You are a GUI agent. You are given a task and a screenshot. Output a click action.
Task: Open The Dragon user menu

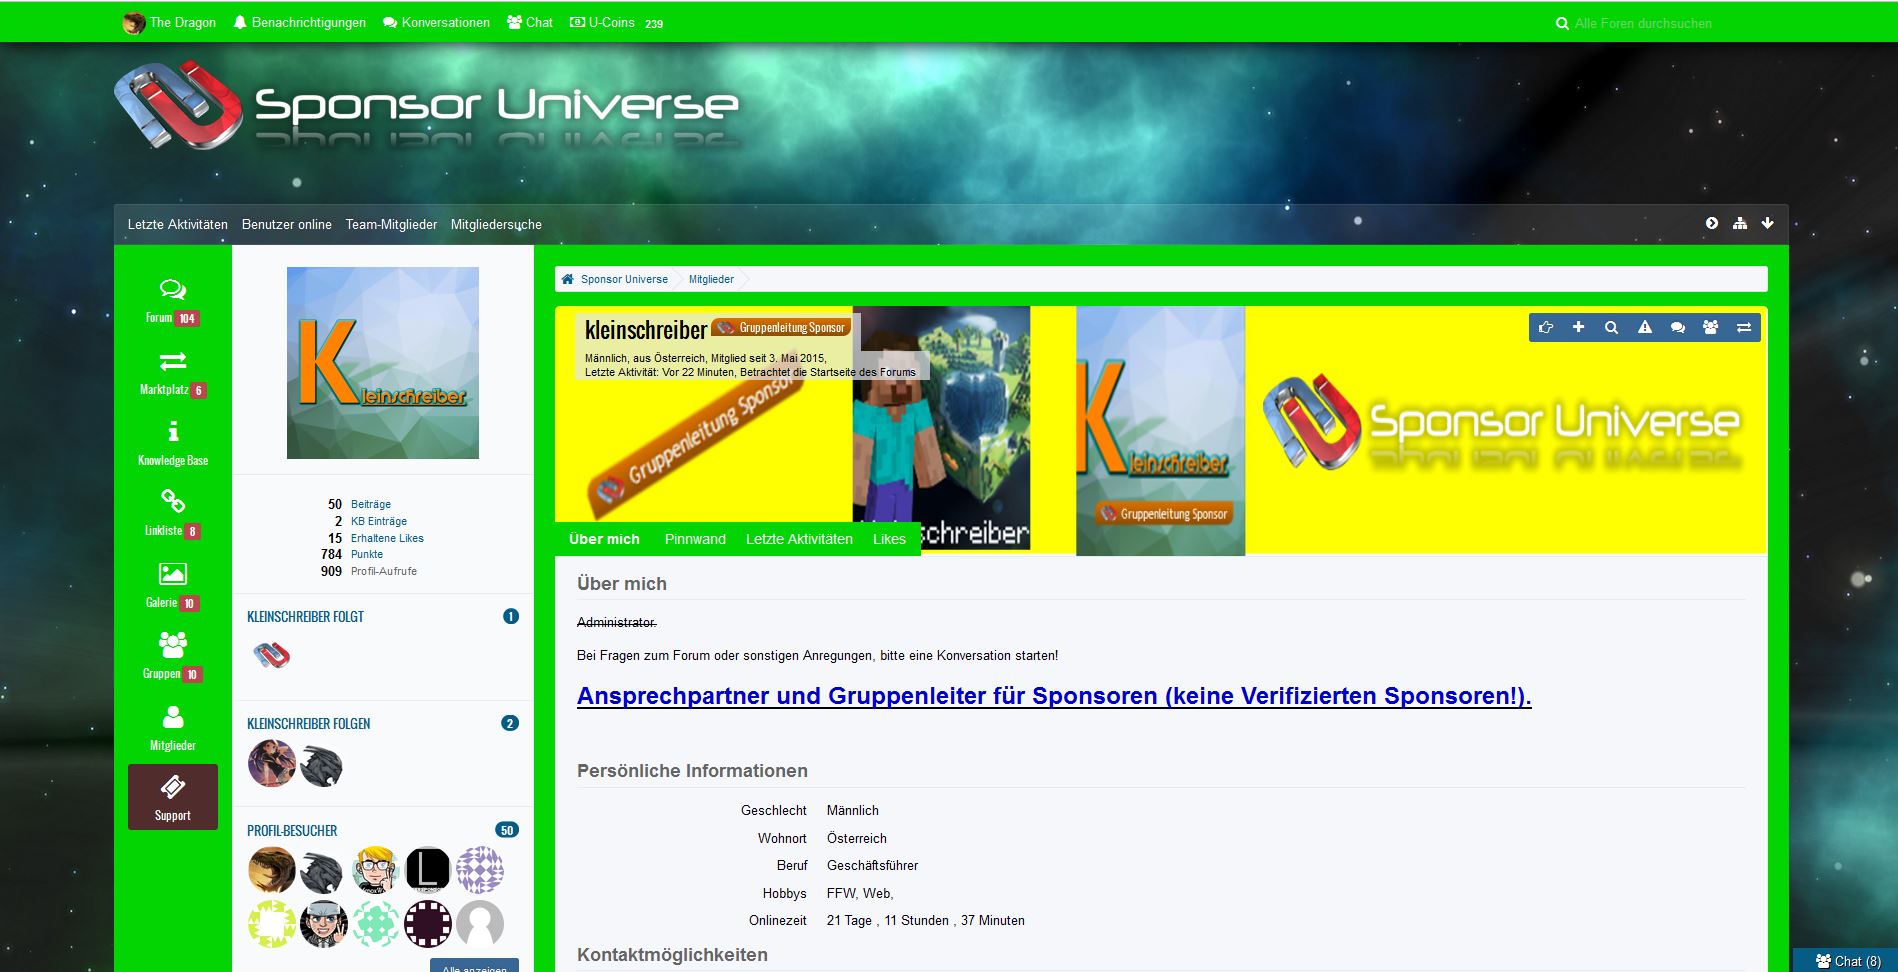point(170,22)
